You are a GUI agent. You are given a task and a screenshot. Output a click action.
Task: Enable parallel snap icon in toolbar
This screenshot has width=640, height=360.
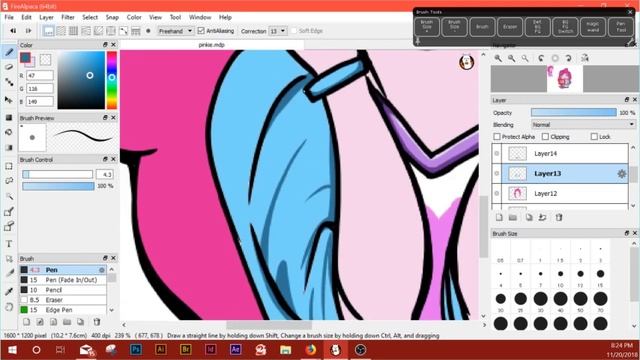point(61,31)
